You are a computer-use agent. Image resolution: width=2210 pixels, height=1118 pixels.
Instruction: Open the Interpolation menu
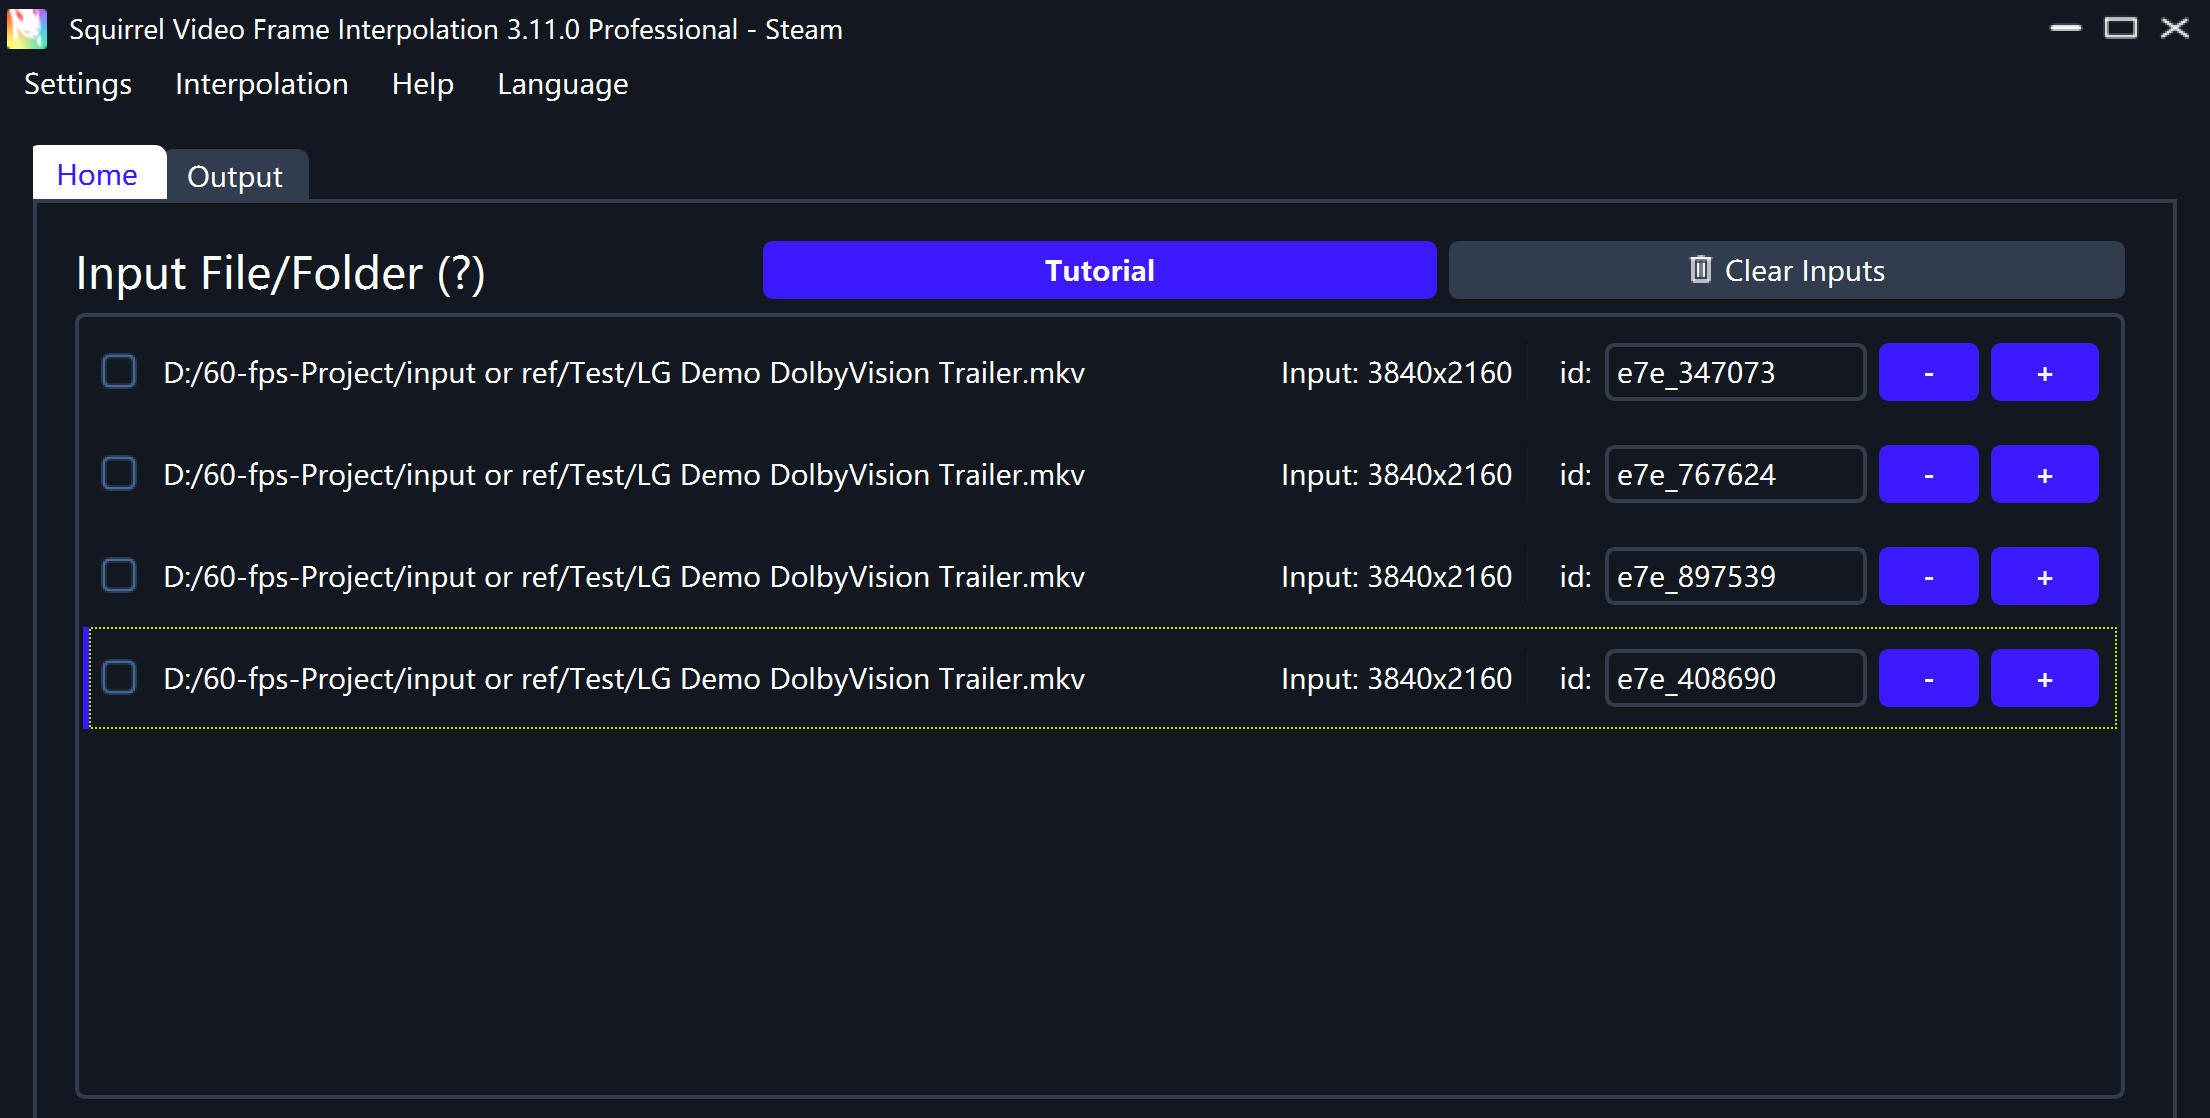(261, 84)
